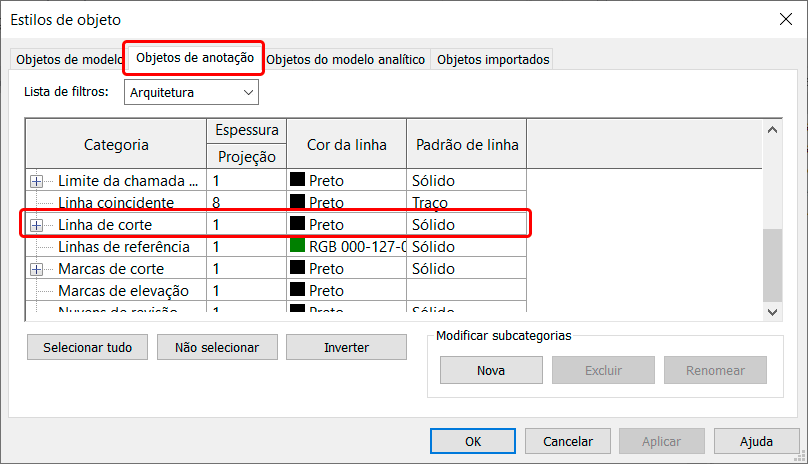This screenshot has width=808, height=464.
Task: Click the Projeção column header
Action: [x=246, y=157]
